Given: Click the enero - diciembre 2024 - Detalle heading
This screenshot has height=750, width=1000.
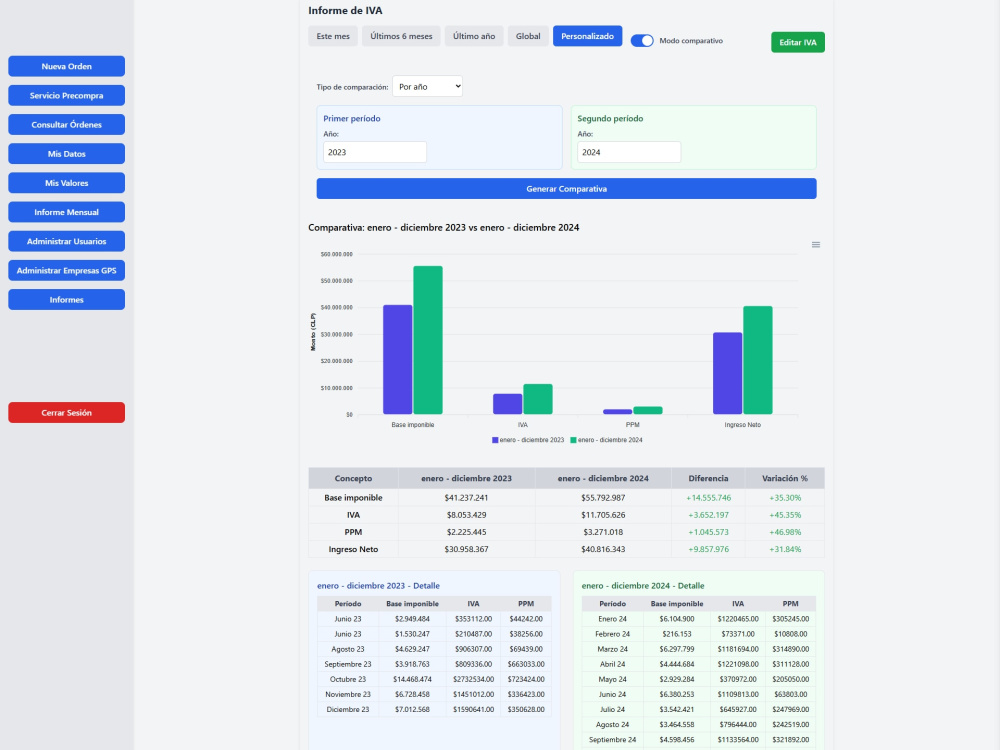Looking at the screenshot, I should [643, 586].
